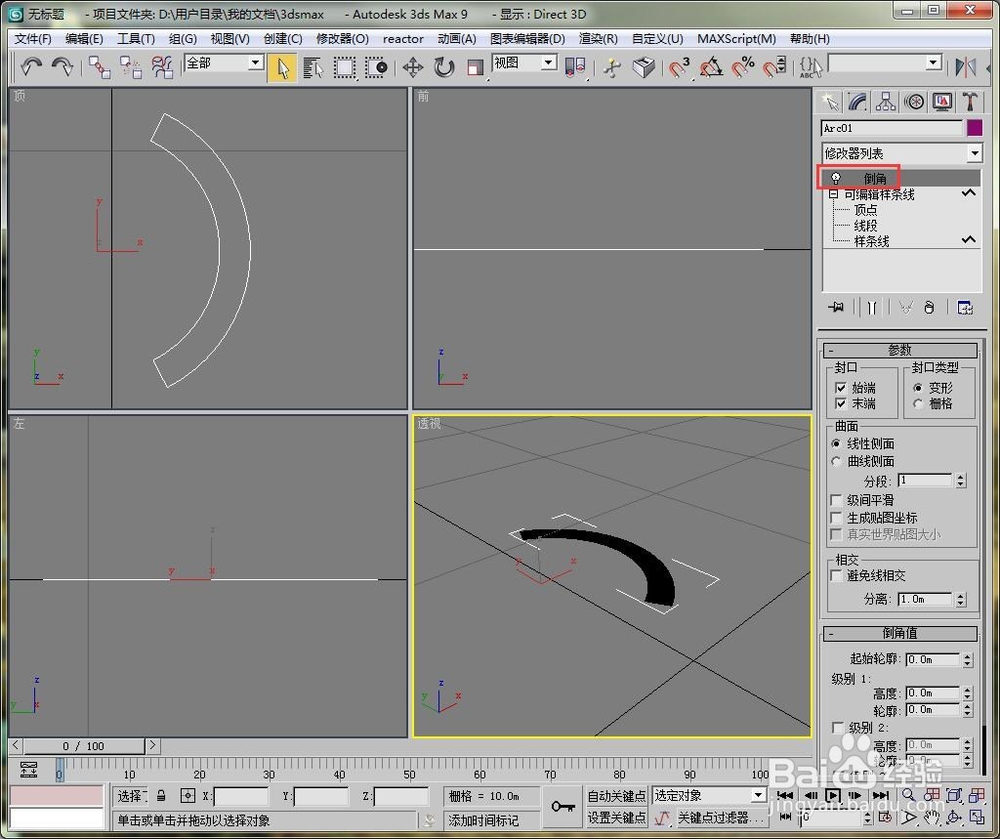The width and height of the screenshot is (1000, 839).
Task: Collapse the 倒角值 rollout
Action: pos(900,633)
